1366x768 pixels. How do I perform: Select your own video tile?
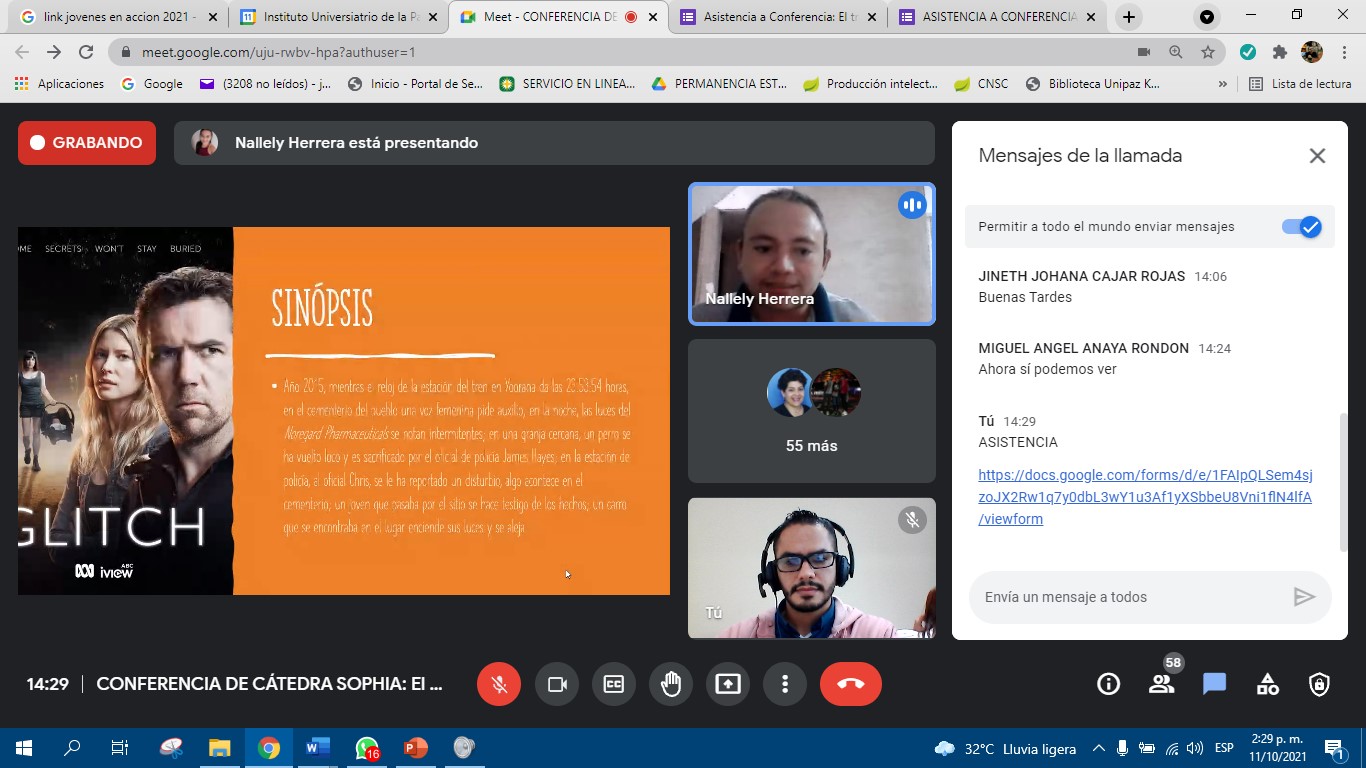coord(811,568)
